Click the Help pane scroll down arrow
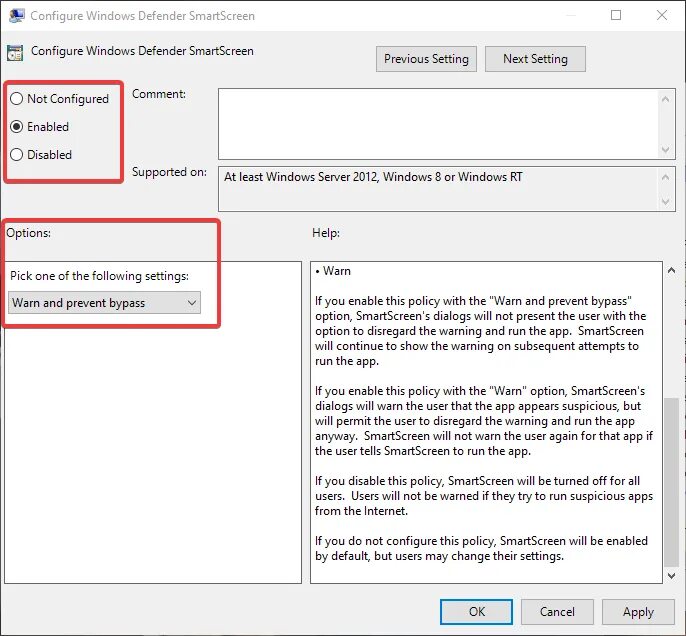Image resolution: width=686 pixels, height=636 pixels. coord(672,576)
